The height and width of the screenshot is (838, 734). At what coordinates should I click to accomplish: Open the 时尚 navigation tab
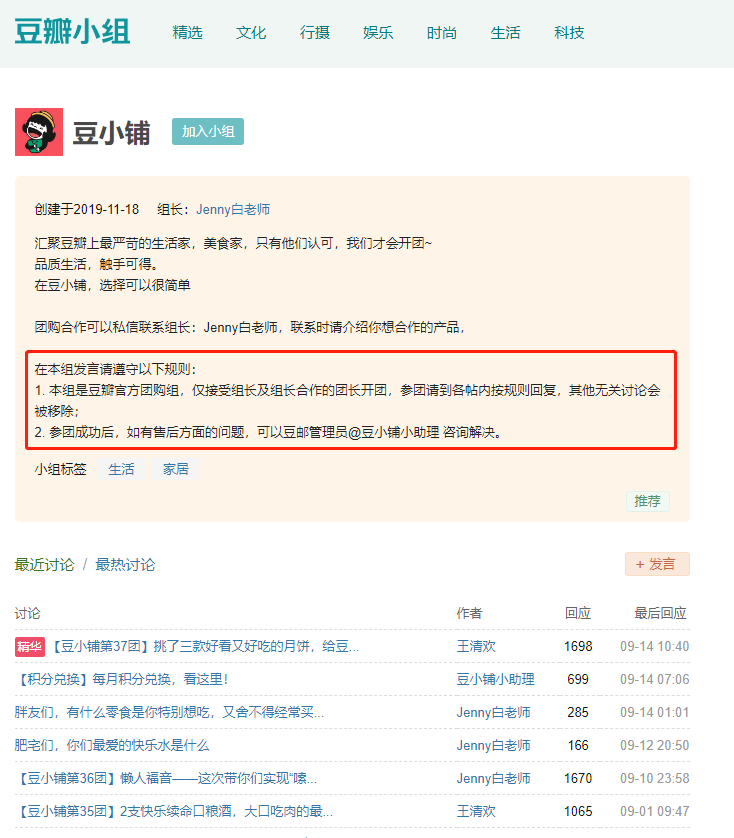pos(442,33)
